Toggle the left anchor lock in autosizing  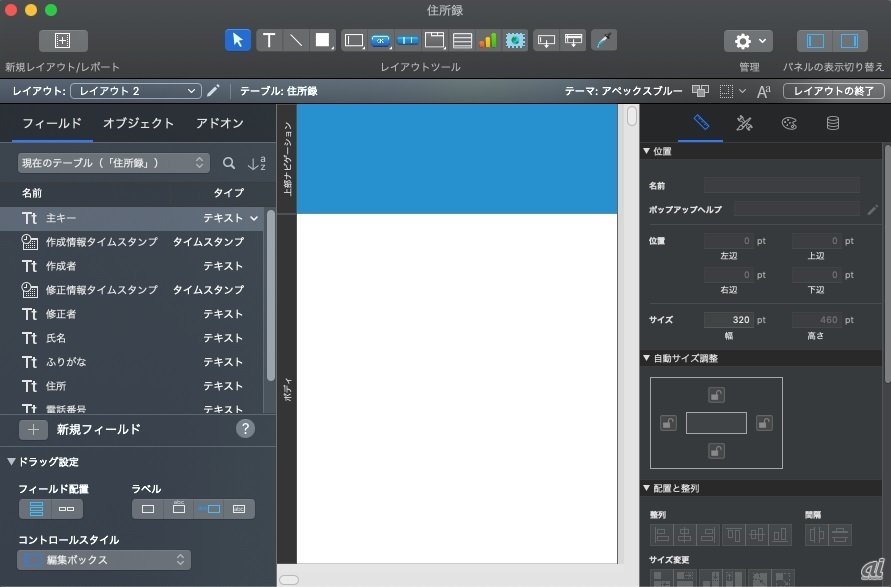click(668, 423)
